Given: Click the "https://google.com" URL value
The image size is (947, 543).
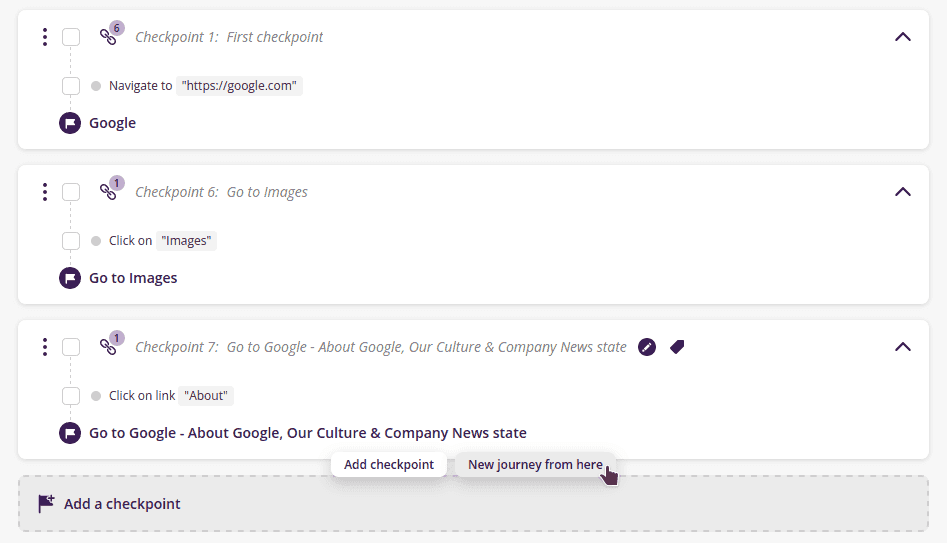Looking at the screenshot, I should [240, 86].
